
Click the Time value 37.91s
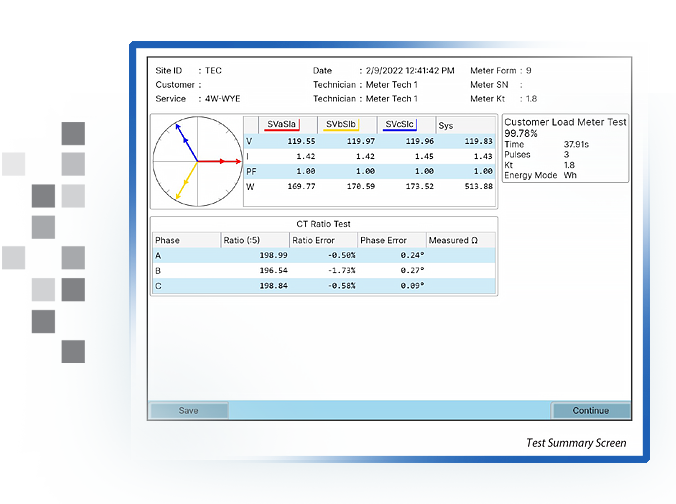click(x=576, y=144)
